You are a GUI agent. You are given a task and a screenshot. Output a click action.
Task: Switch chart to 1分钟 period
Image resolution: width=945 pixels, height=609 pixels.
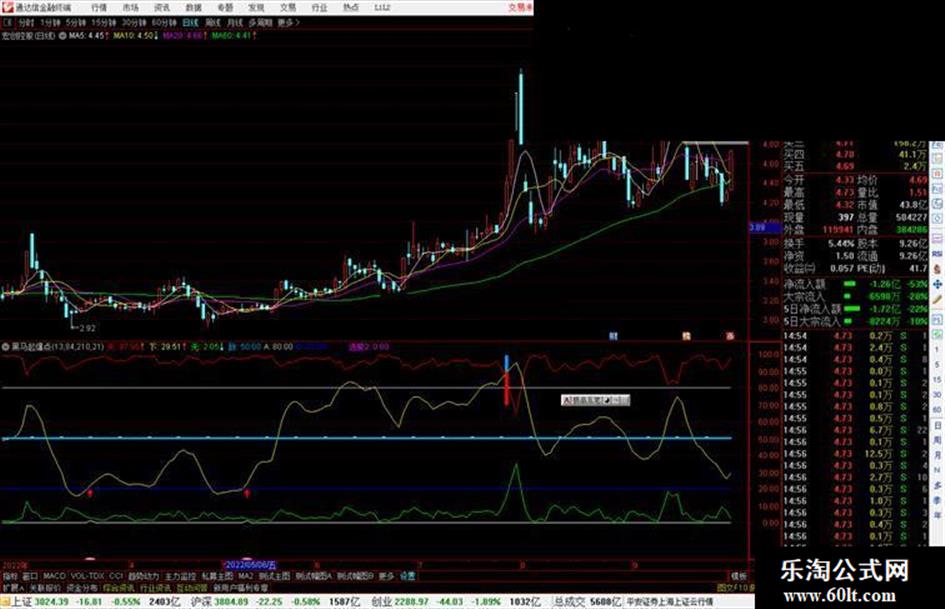[50, 22]
